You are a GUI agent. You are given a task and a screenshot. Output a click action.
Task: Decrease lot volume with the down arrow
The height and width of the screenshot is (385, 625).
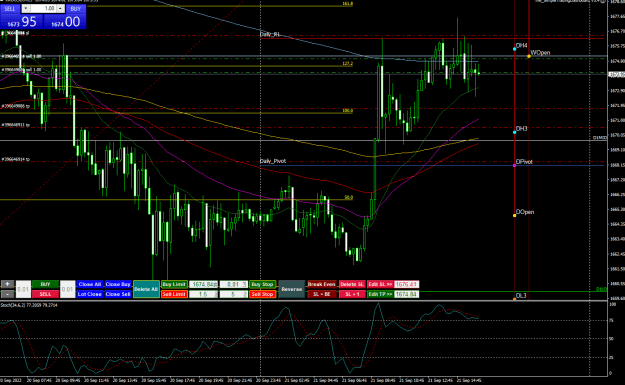point(26,8)
